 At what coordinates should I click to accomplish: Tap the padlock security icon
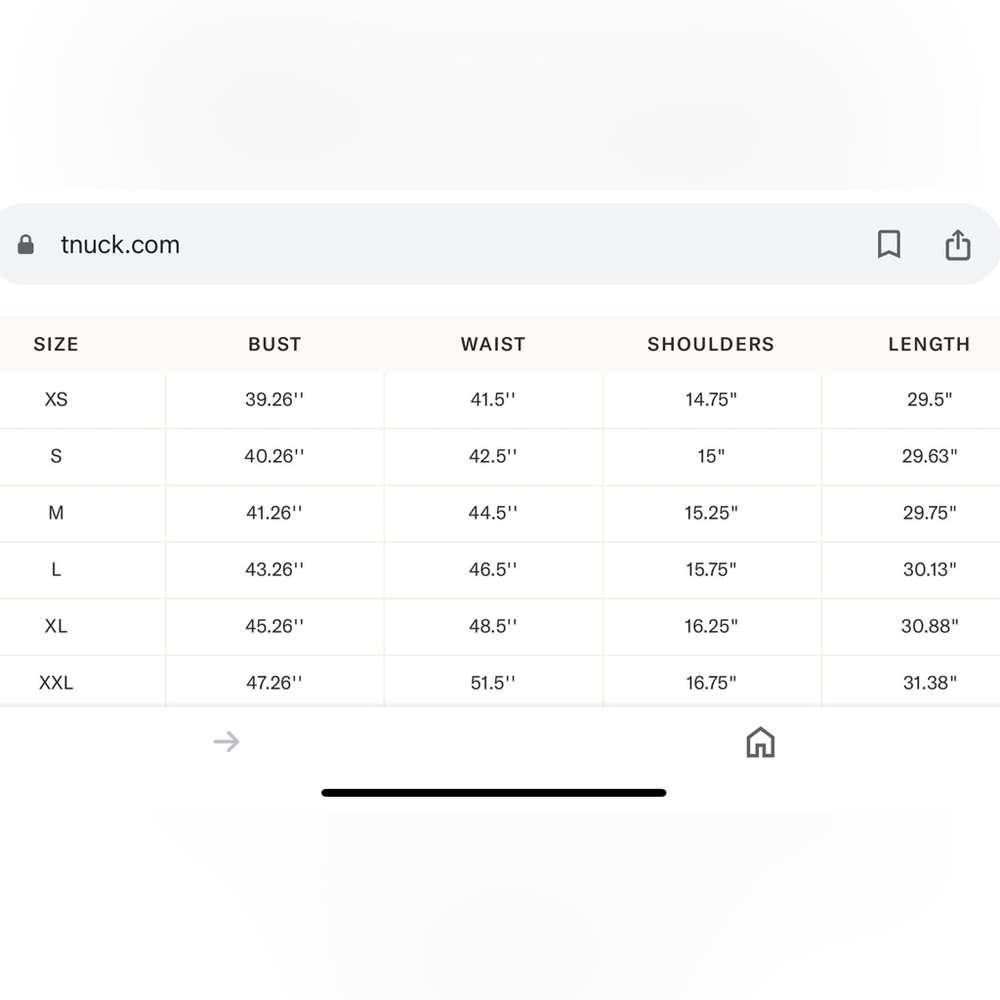[x=26, y=244]
